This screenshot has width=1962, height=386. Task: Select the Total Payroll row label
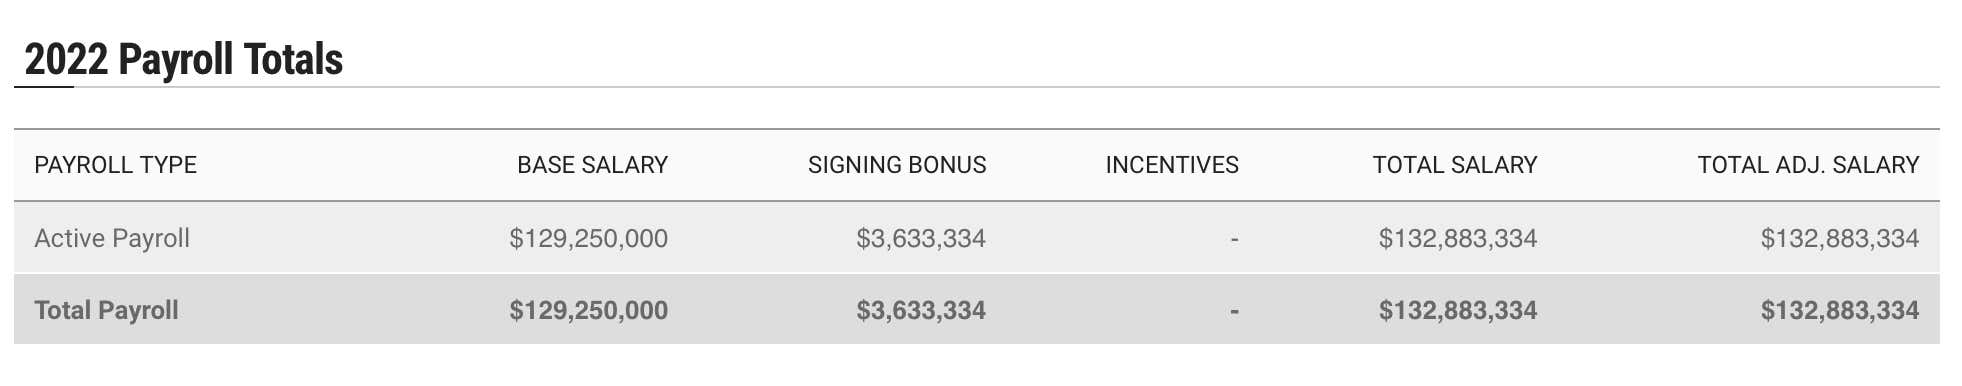106,310
